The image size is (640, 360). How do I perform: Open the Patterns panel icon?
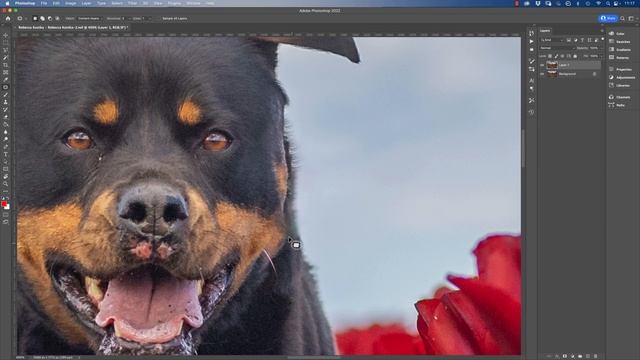611,58
